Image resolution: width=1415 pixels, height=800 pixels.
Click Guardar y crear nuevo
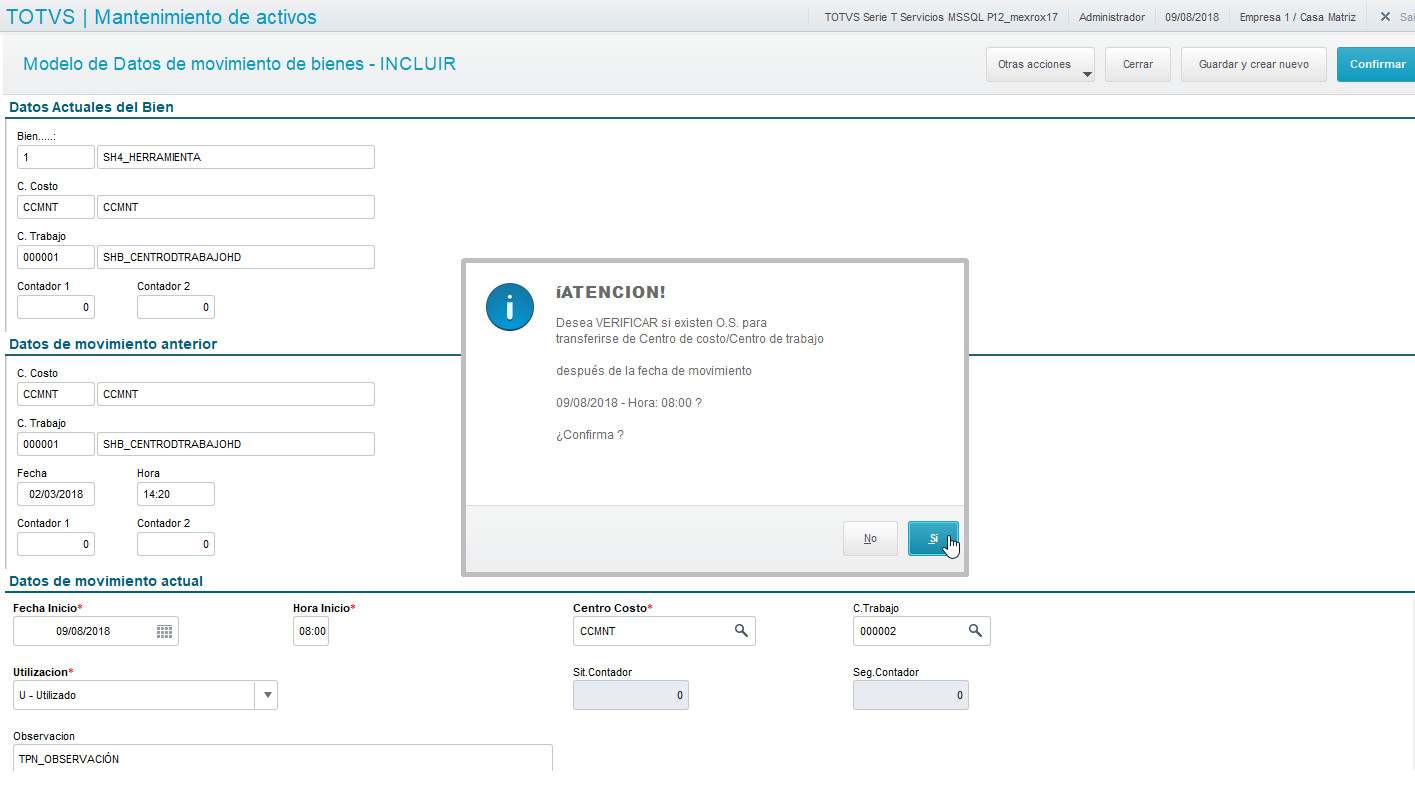coord(1254,64)
